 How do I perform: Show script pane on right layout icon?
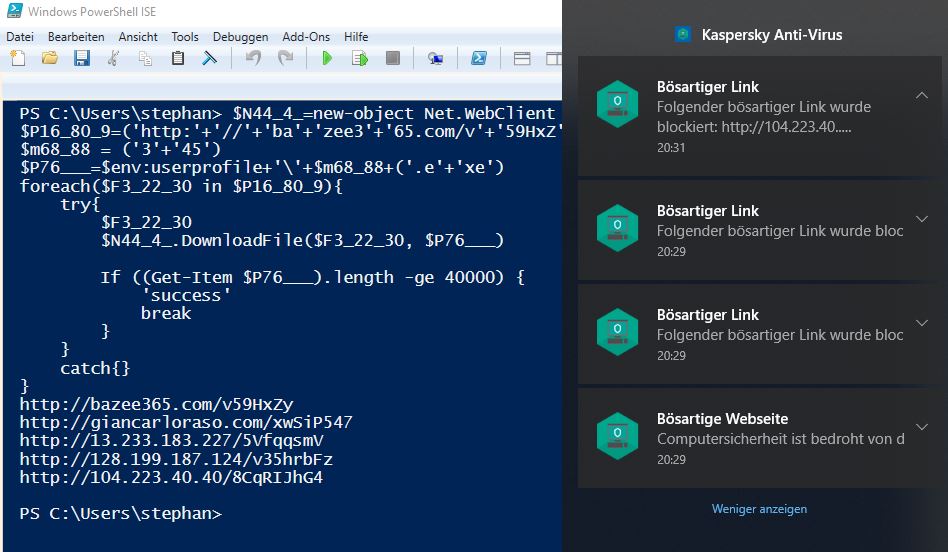point(554,58)
